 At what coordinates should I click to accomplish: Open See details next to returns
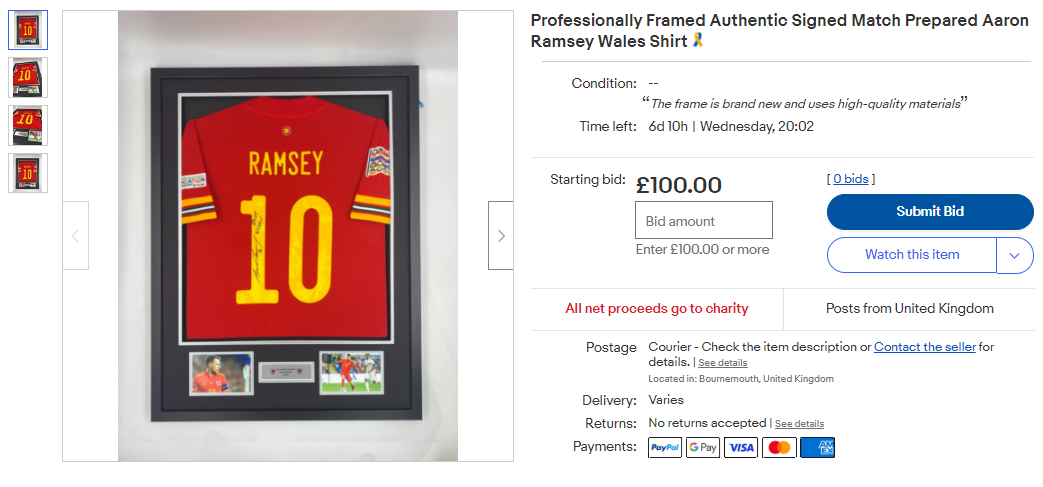tap(799, 424)
